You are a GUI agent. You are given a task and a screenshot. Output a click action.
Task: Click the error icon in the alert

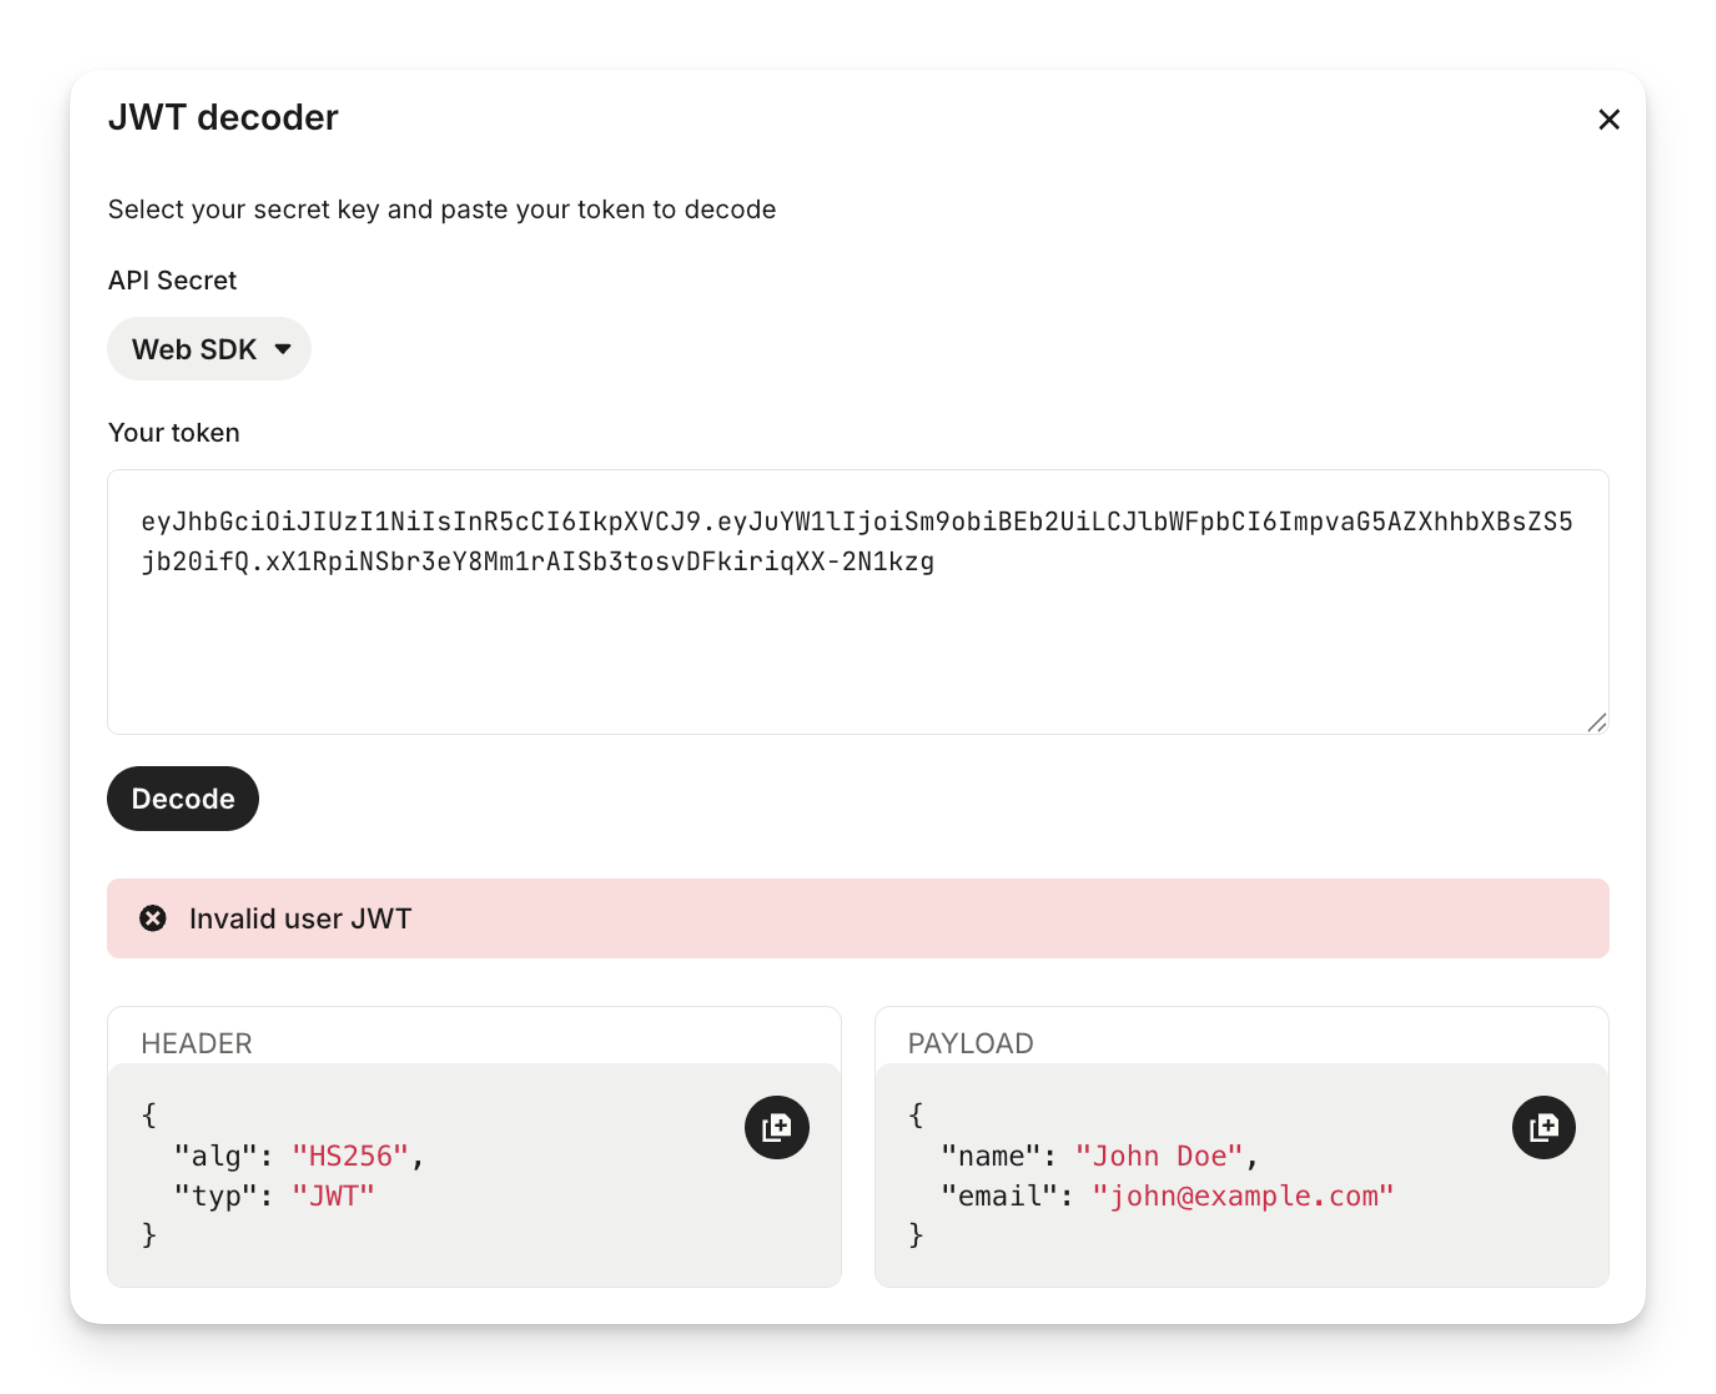(x=153, y=918)
